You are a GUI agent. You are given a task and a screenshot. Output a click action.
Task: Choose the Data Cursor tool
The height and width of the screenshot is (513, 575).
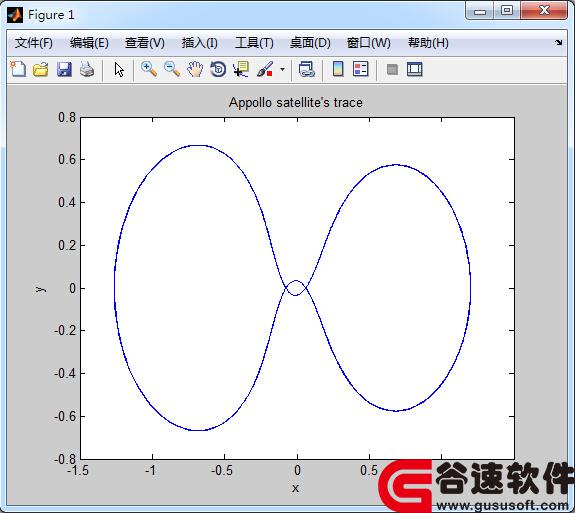pyautogui.click(x=241, y=69)
